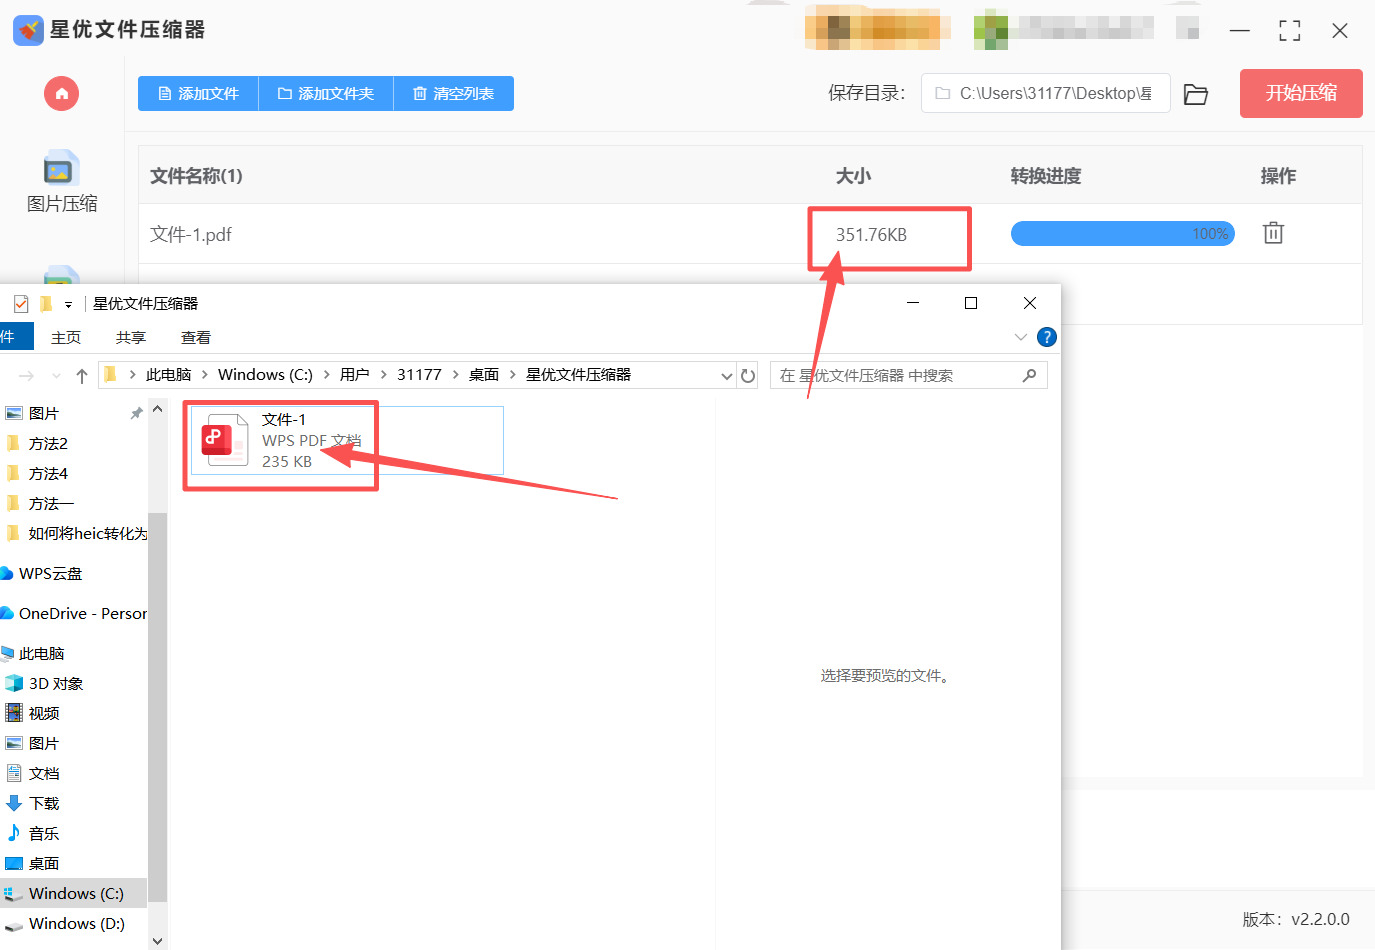The height and width of the screenshot is (950, 1375).
Task: Select the 图片压缩 sidebar function
Action: (x=62, y=185)
